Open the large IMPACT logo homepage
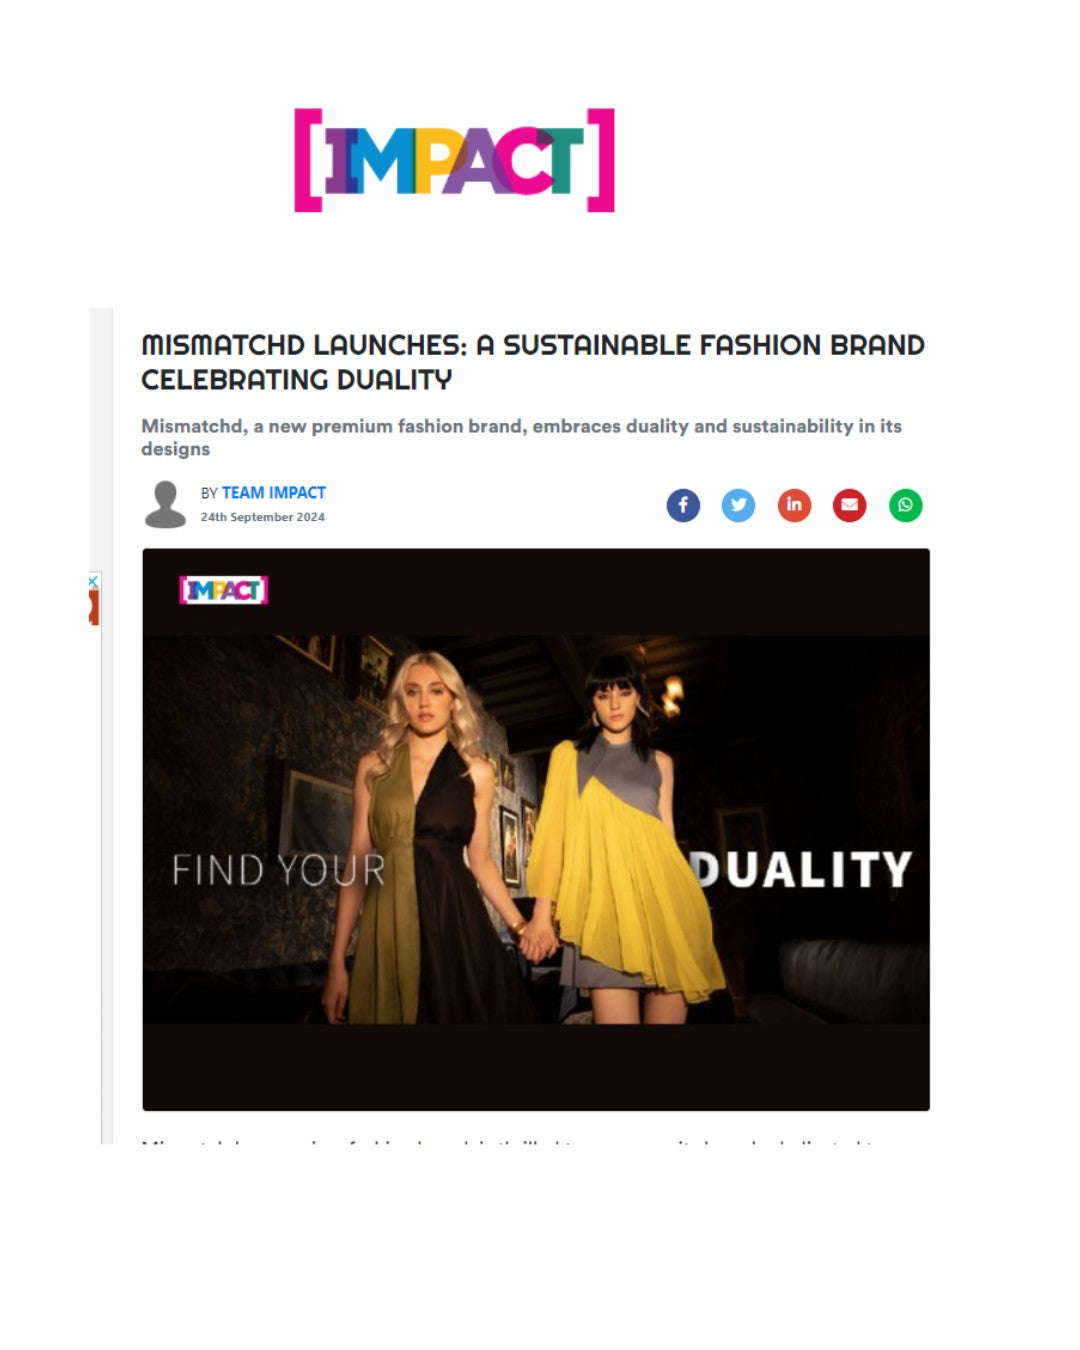The width and height of the screenshot is (1080, 1350). [454, 160]
